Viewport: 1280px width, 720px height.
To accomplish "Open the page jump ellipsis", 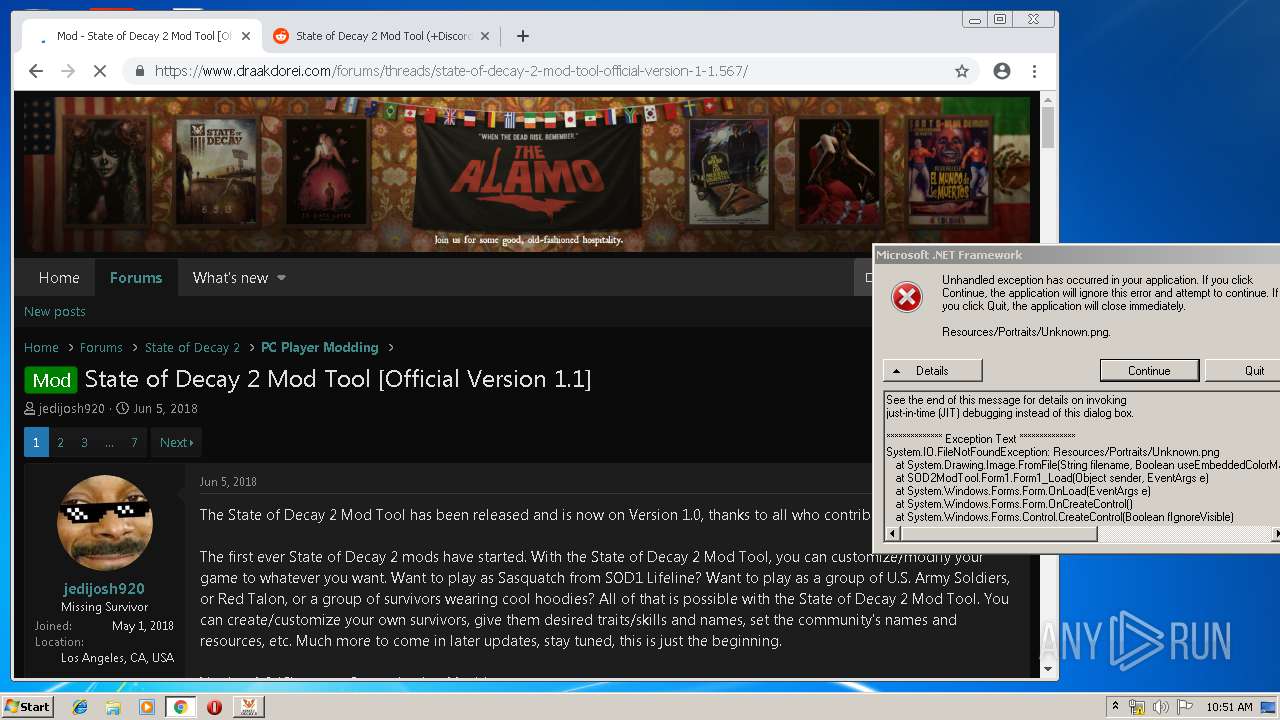I will pyautogui.click(x=109, y=442).
